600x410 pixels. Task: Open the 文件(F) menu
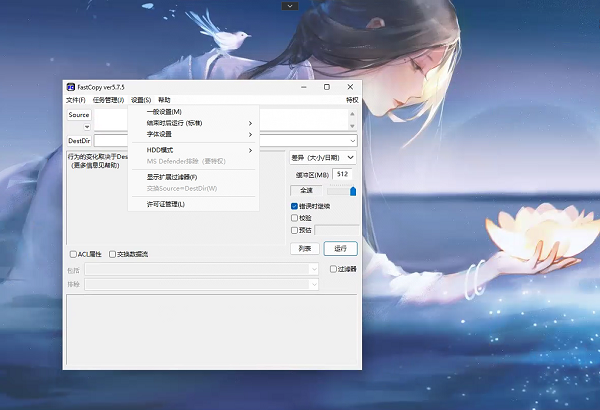[x=75, y=100]
